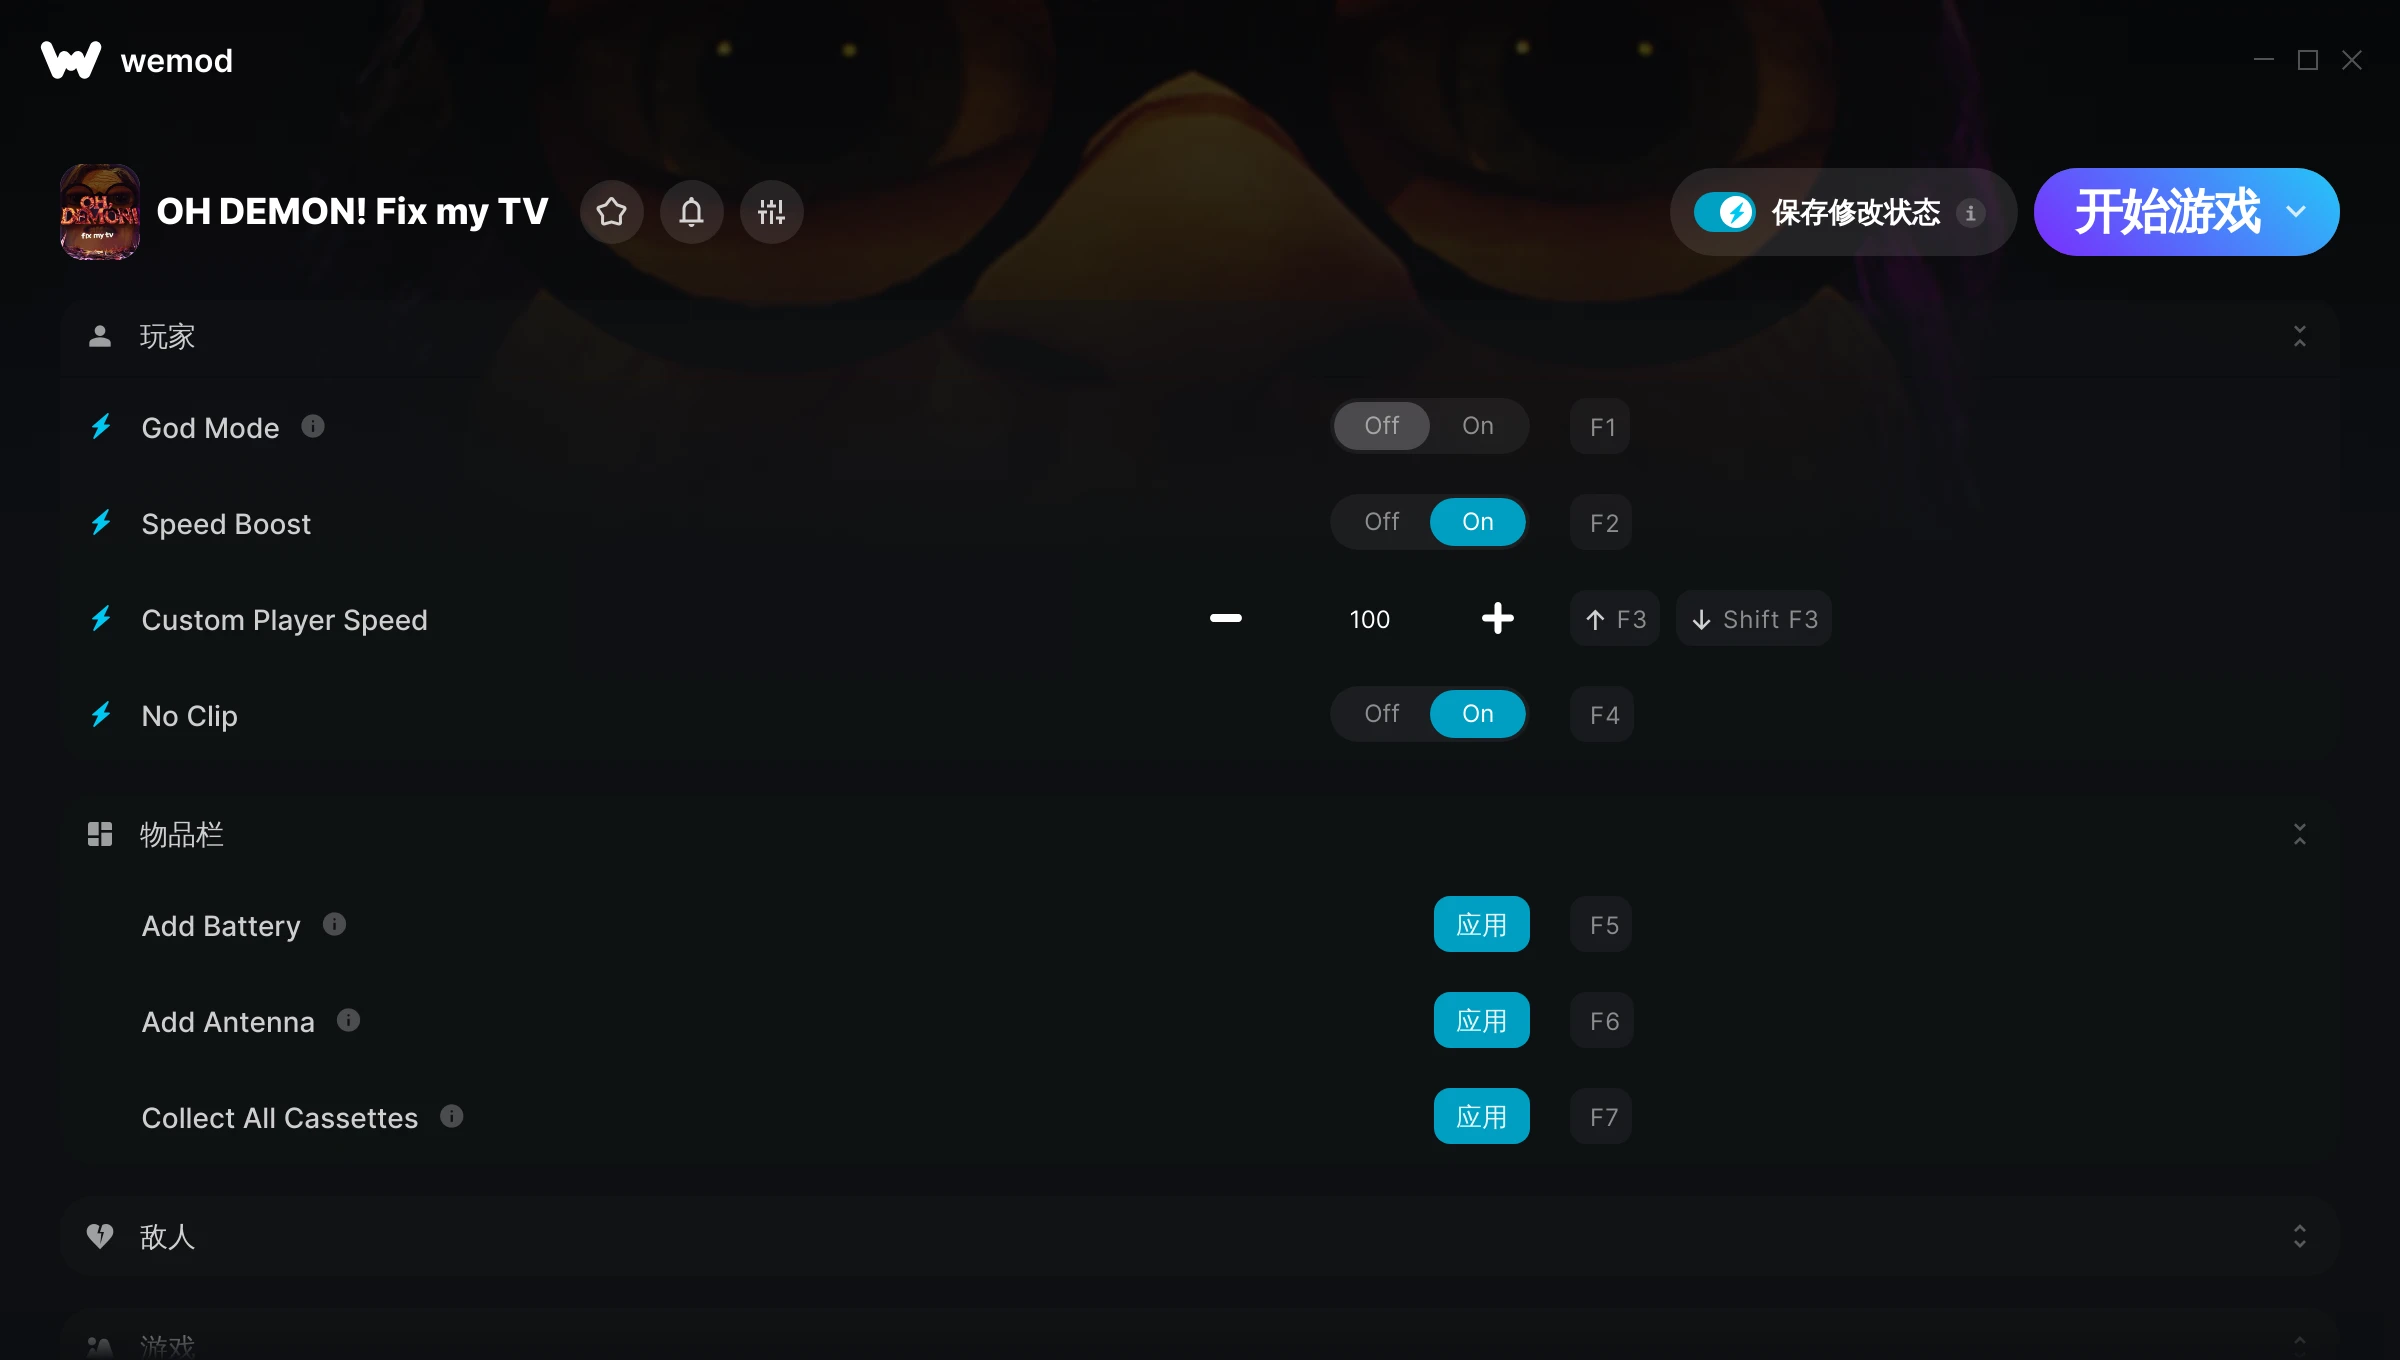
Task: Turn God Mode on
Action: tap(1477, 426)
